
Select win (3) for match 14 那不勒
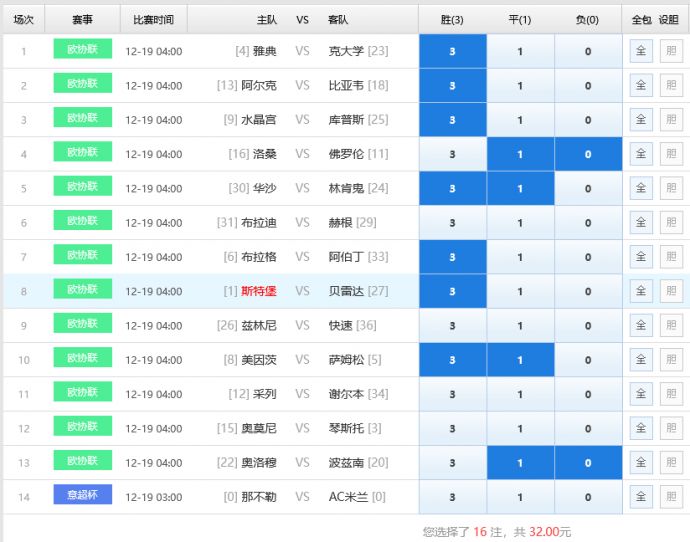pos(452,497)
